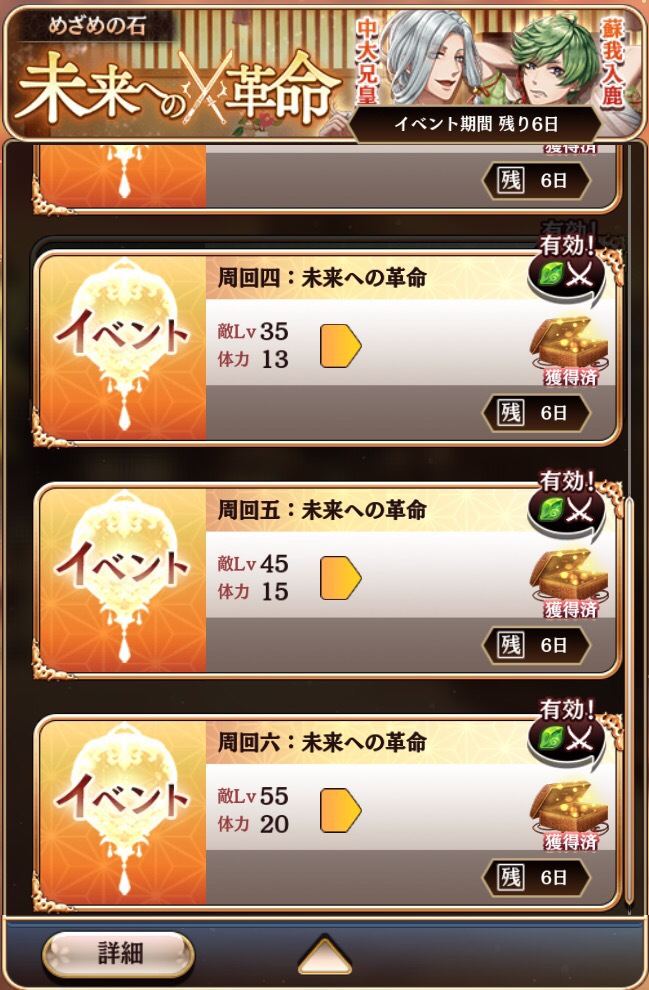Image resolution: width=649 pixels, height=990 pixels.
Task: Tap the イベント emblem of 周回四 stage
Action: pyautogui.click(x=123, y=347)
